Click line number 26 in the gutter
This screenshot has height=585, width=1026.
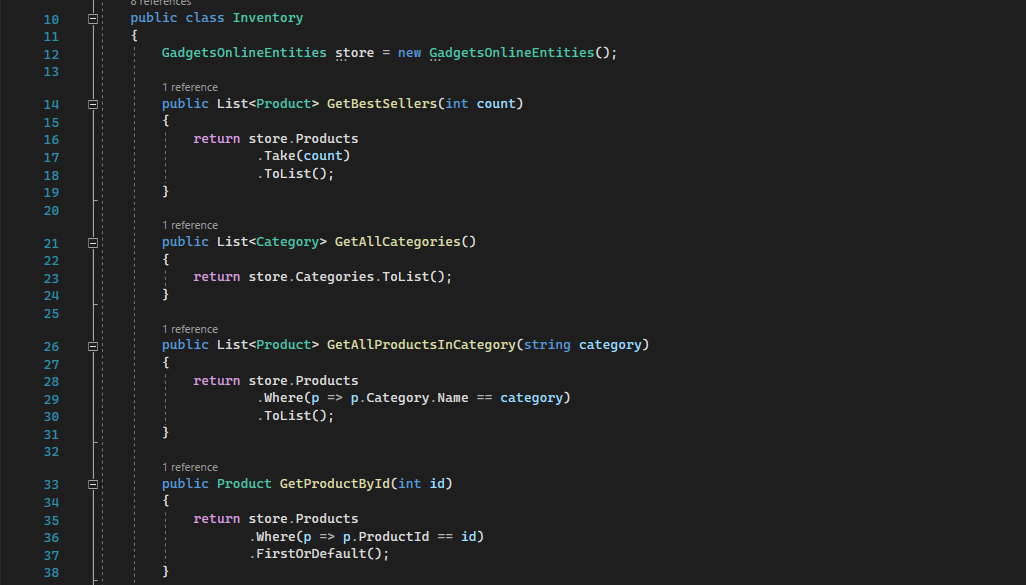(51, 346)
